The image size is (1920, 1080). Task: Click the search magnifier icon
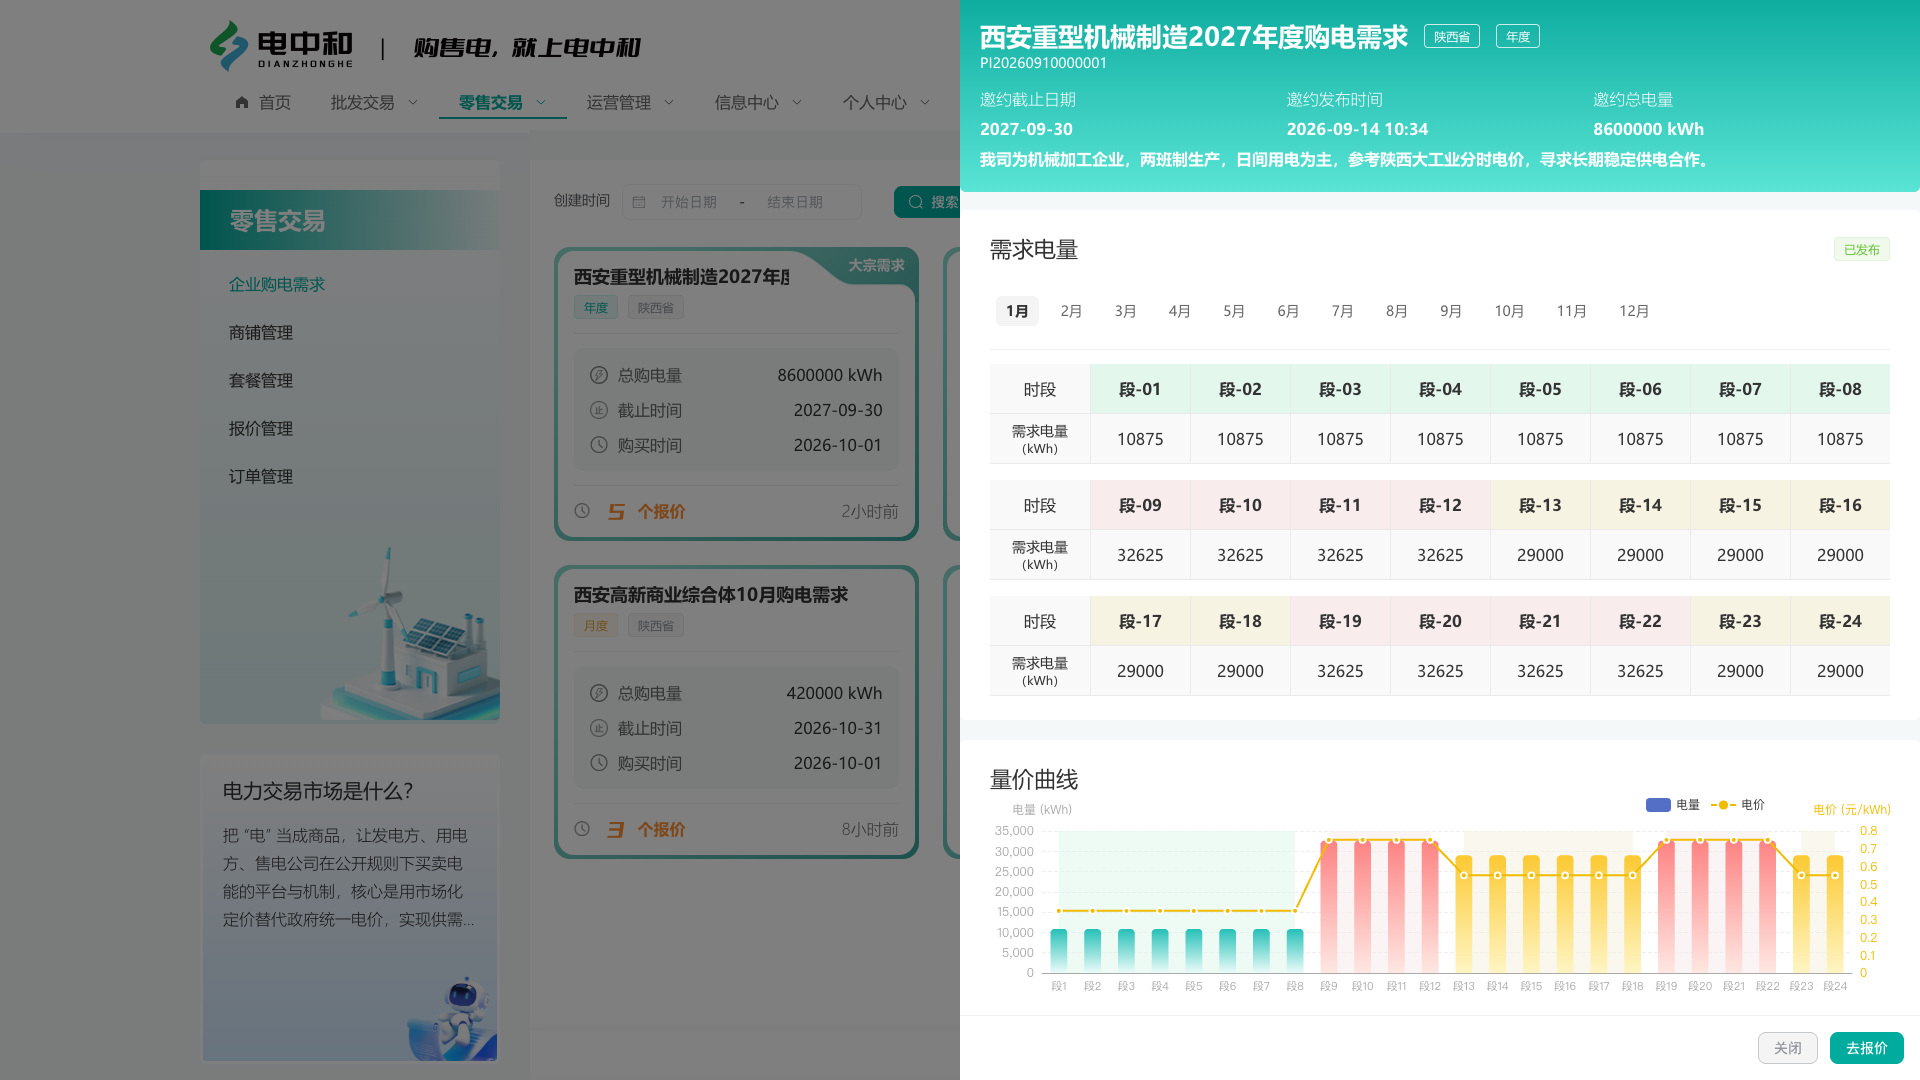[x=915, y=202]
